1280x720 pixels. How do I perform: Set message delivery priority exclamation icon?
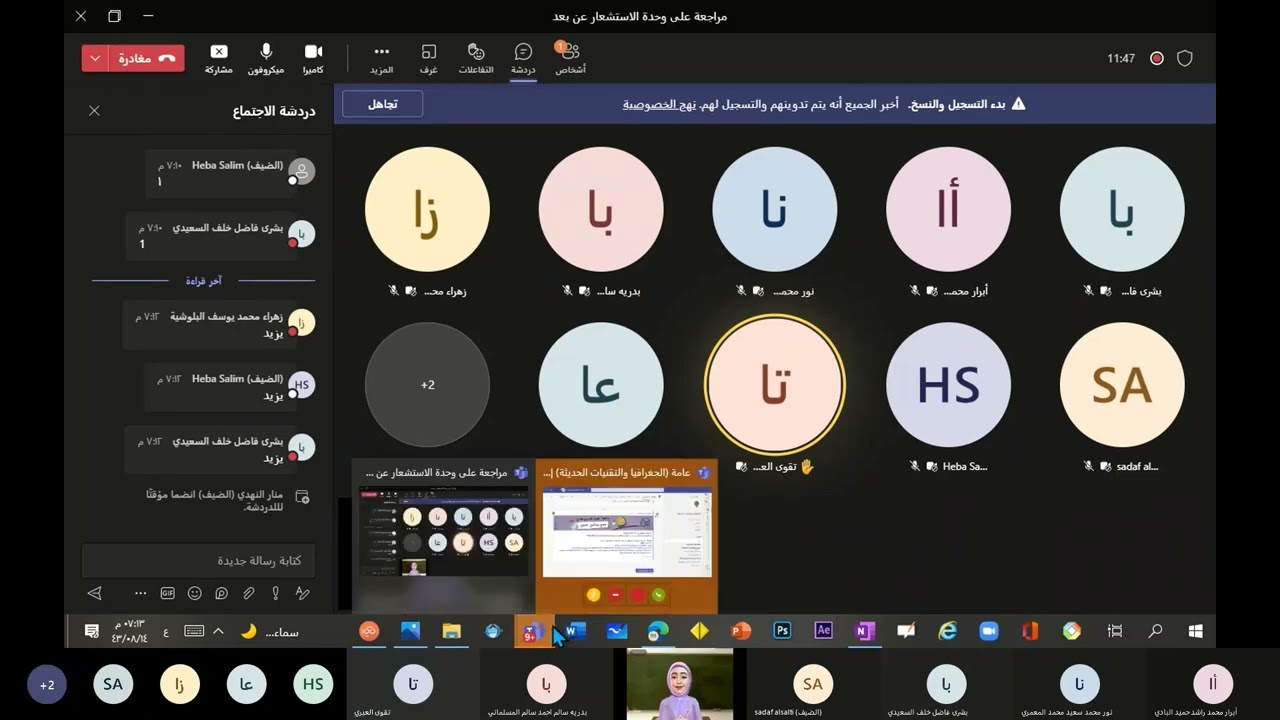point(276,593)
